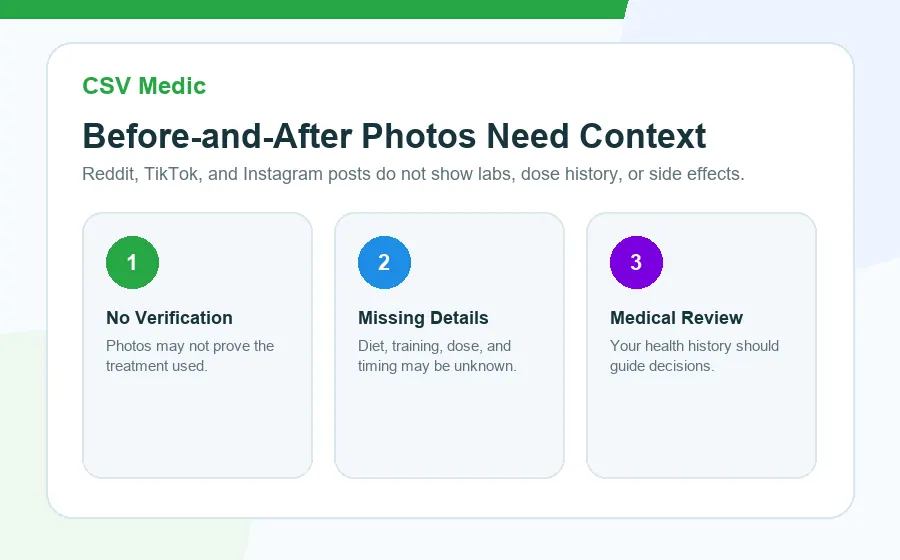Click the 'Missing Details' card title
The image size is (900, 560).
tap(423, 317)
